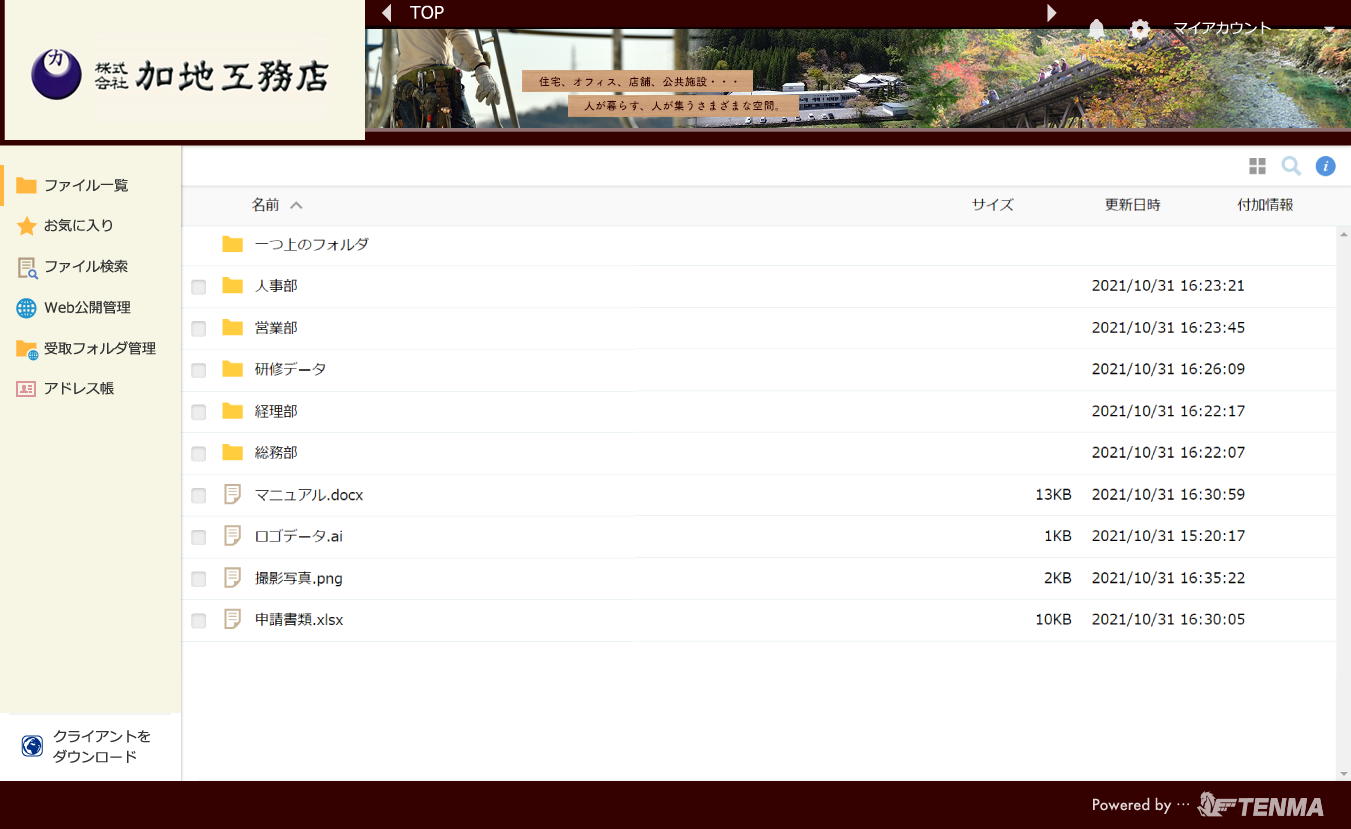The width and height of the screenshot is (1351, 829).
Task: Tick the checkbox beside 申請書類.xlsx
Action: [x=199, y=621]
